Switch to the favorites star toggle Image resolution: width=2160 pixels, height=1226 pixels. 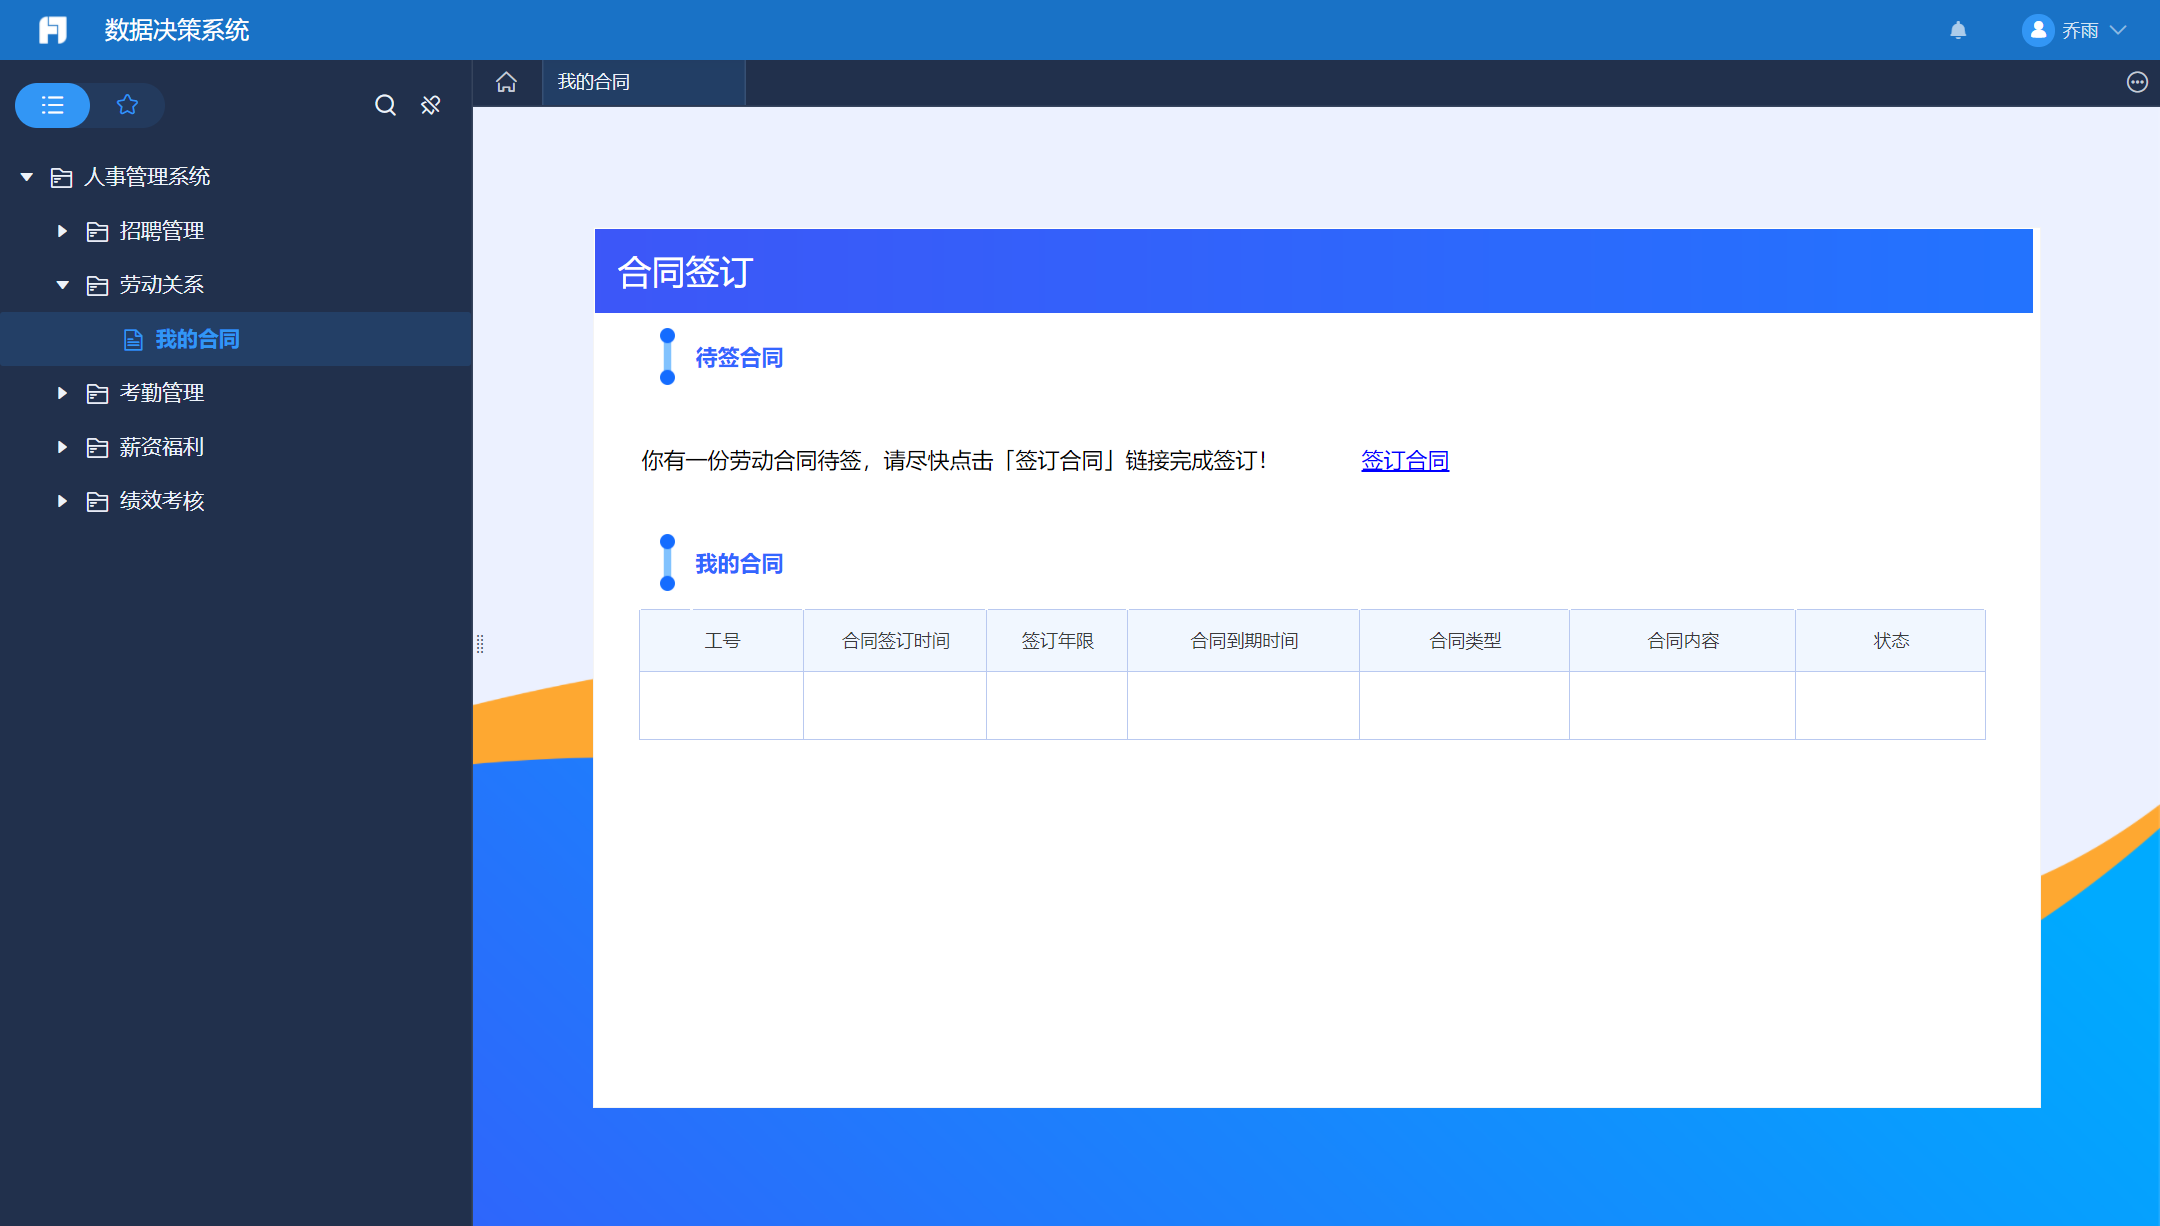tap(127, 105)
